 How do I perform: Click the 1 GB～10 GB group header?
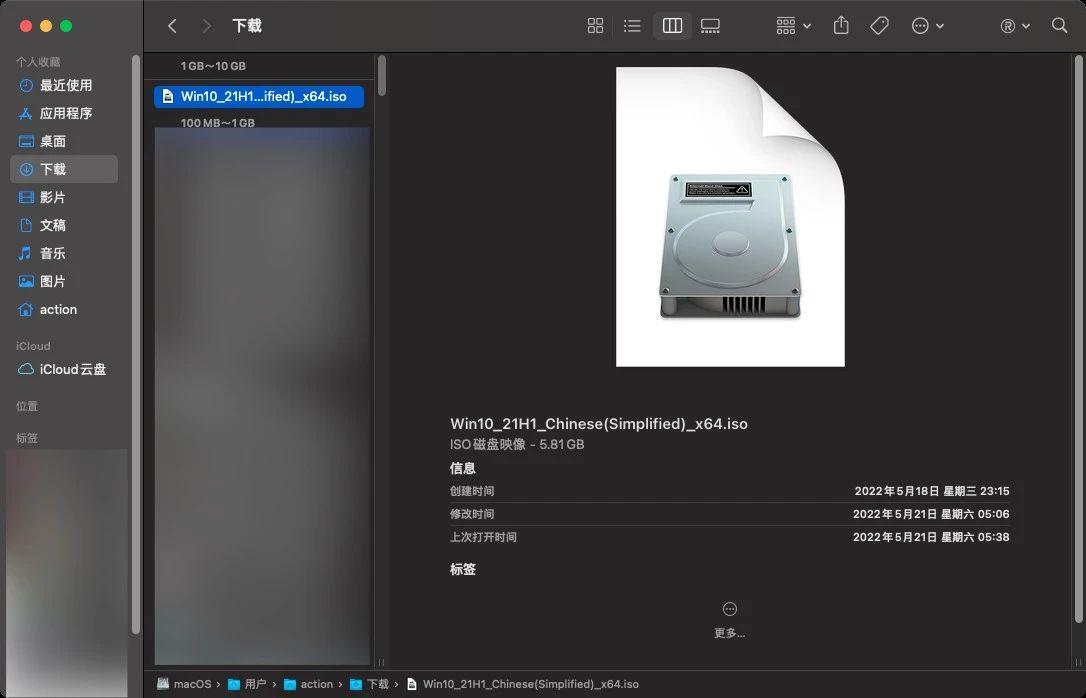click(213, 66)
